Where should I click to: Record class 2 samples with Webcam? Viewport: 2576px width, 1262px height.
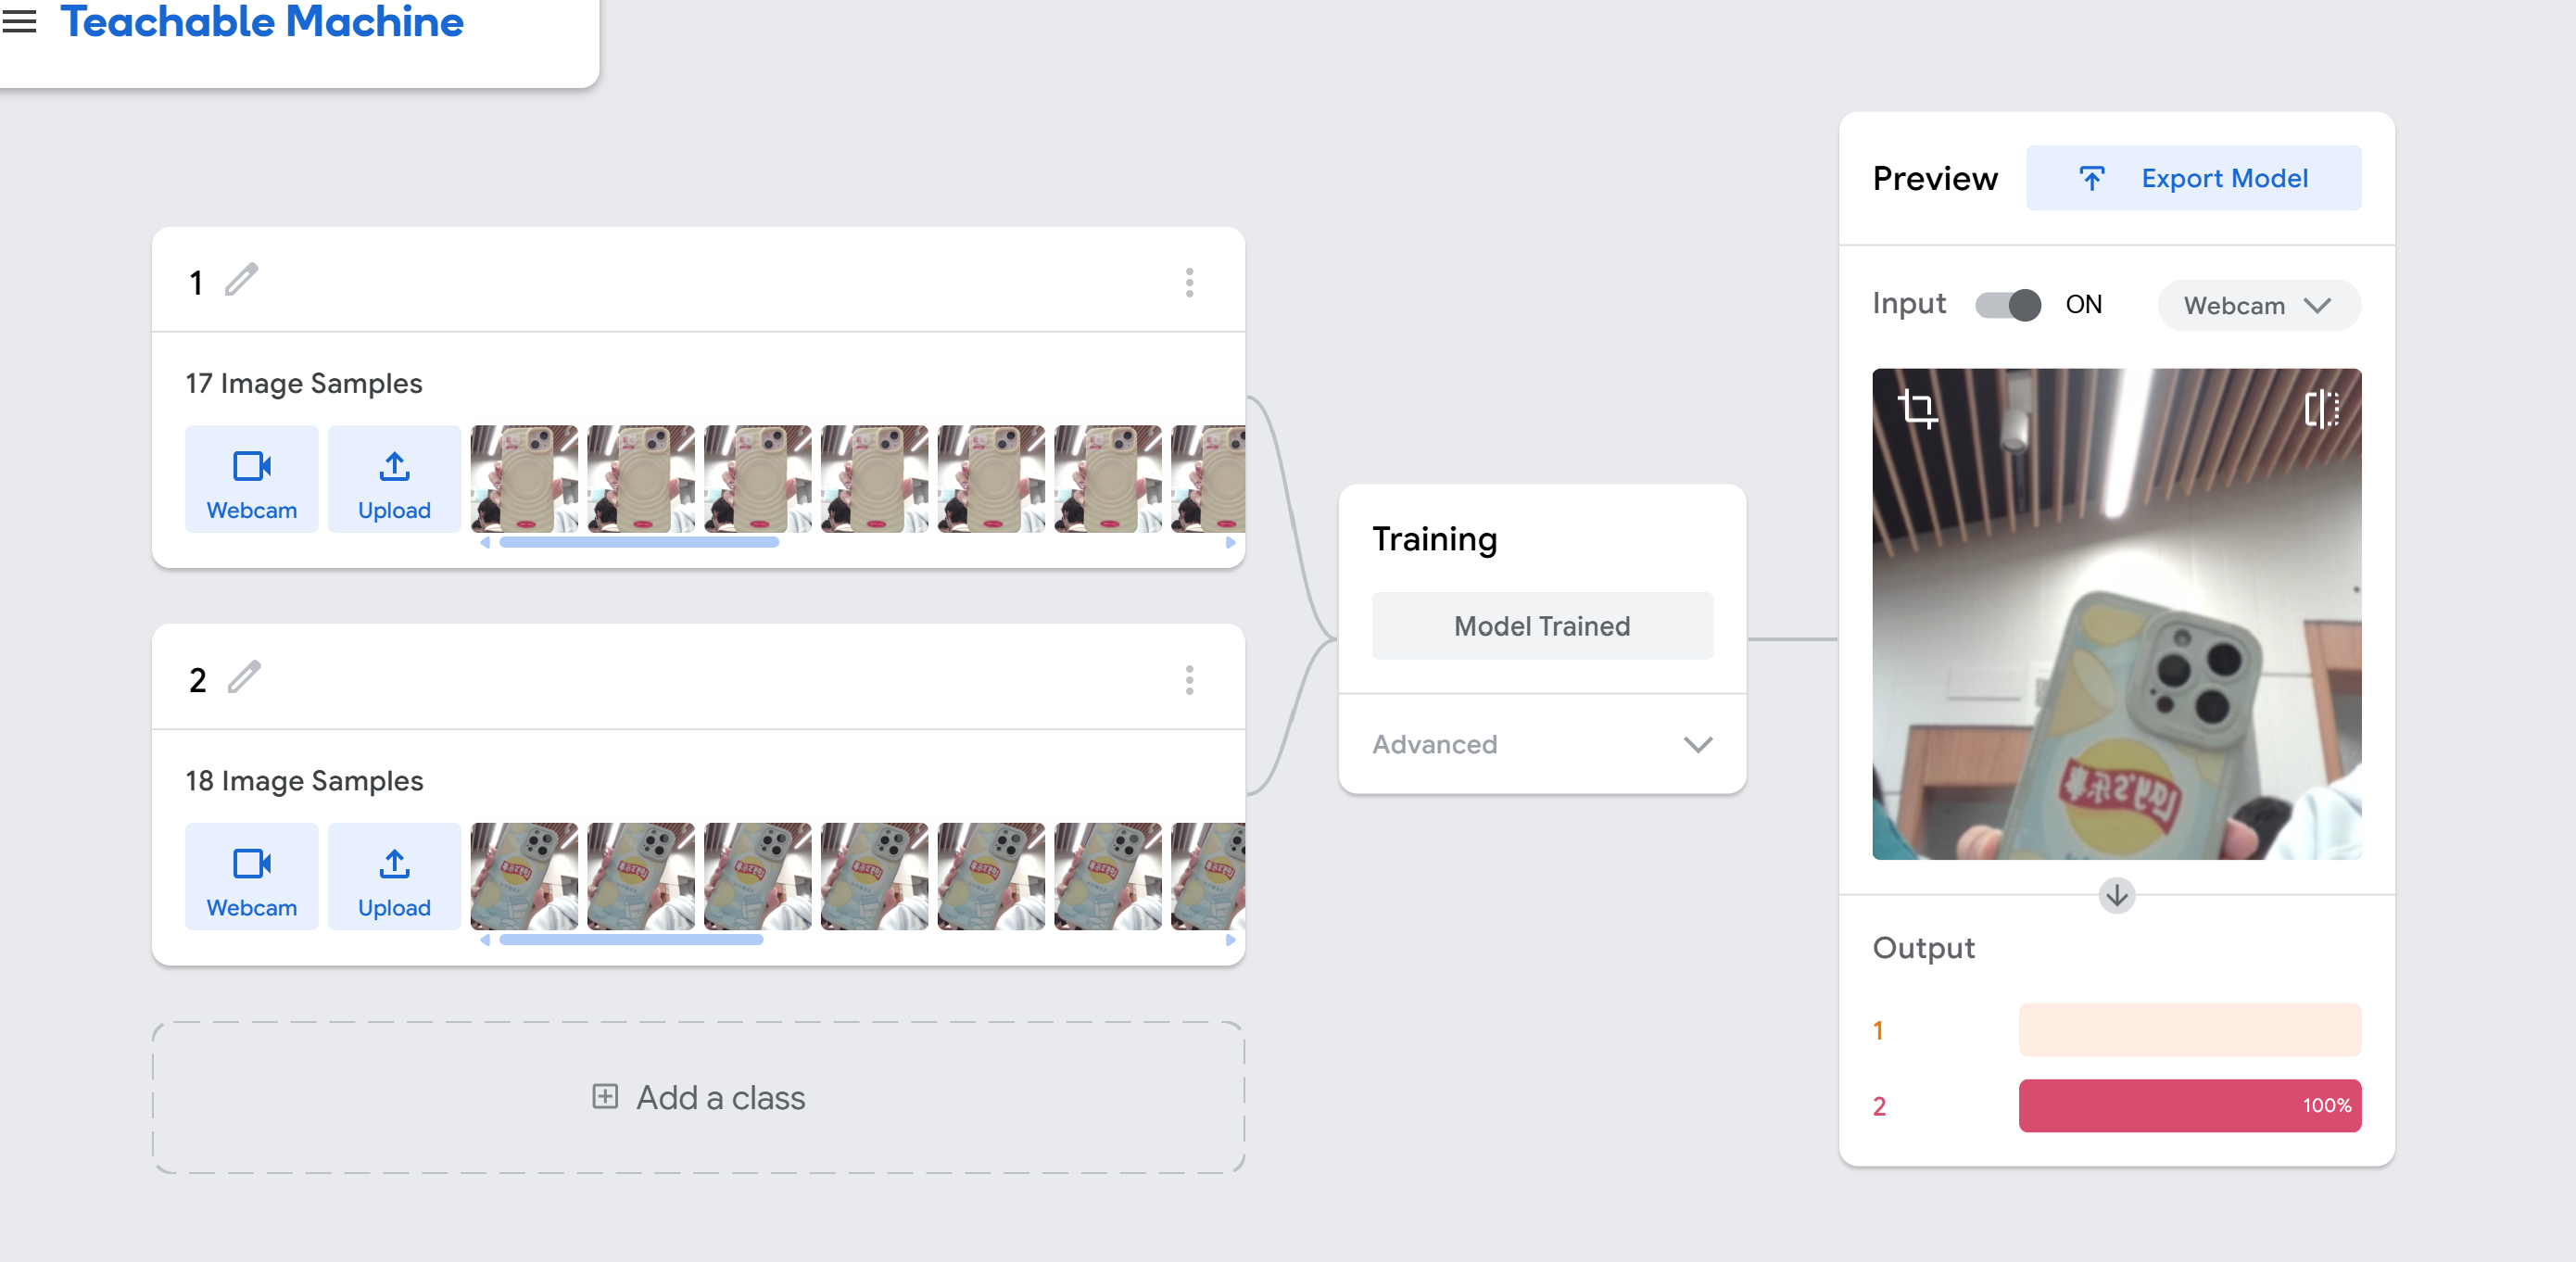[252, 877]
